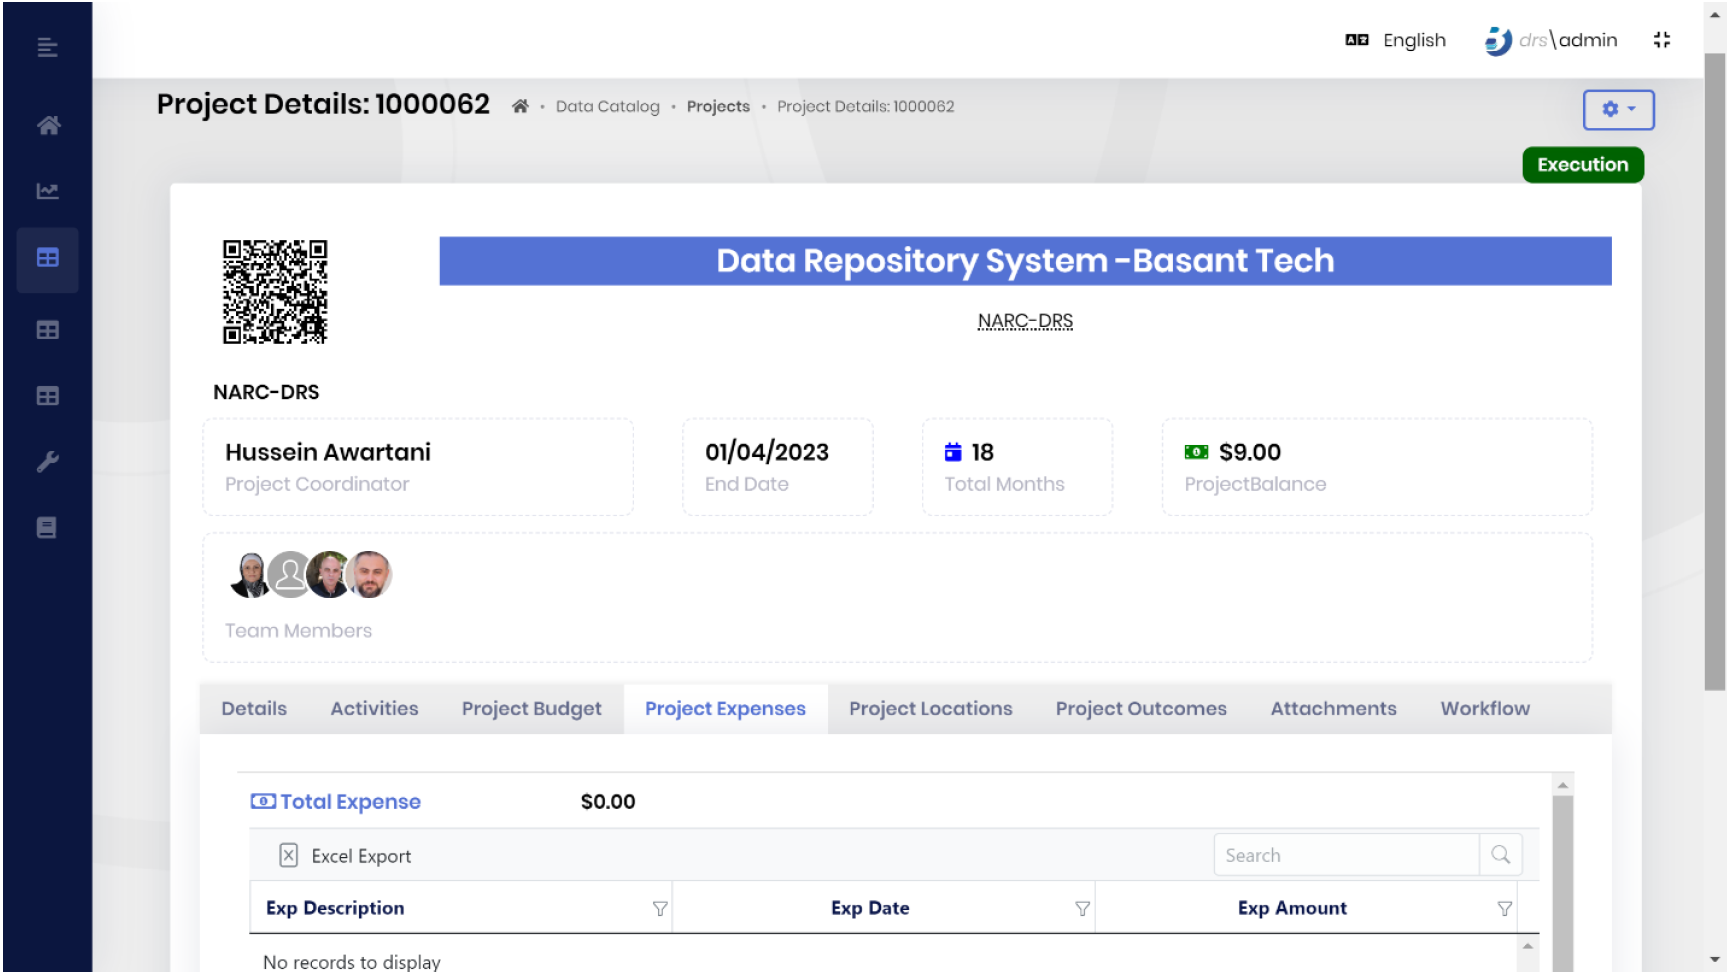Click the first team member avatar
The height and width of the screenshot is (974, 1728).
click(x=250, y=575)
